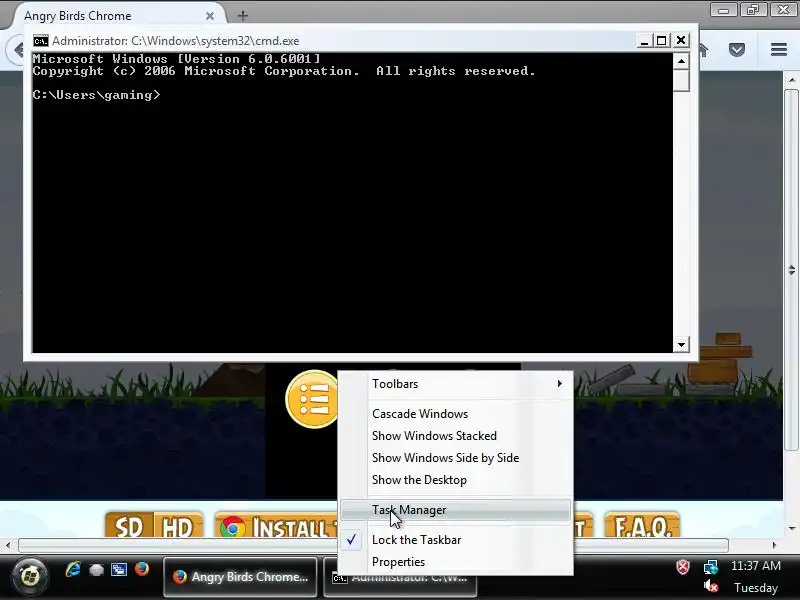Toggle Lock the Taskbar option
Image resolution: width=800 pixels, height=600 pixels.
(455, 540)
